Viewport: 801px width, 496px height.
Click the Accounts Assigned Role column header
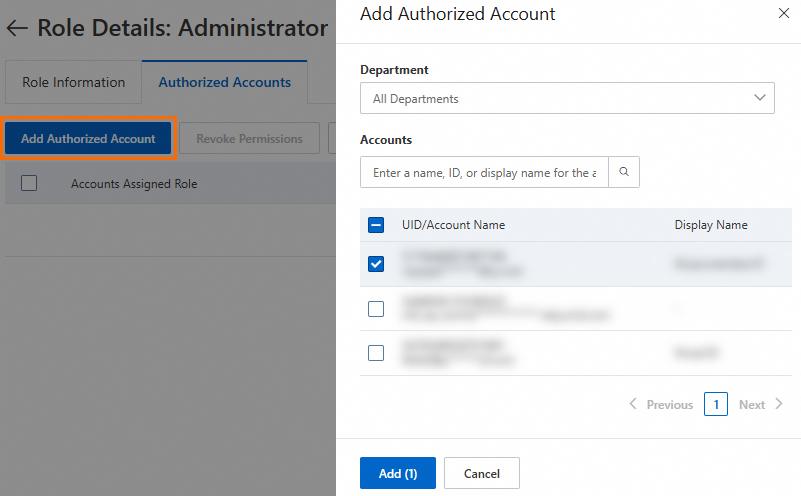134,184
